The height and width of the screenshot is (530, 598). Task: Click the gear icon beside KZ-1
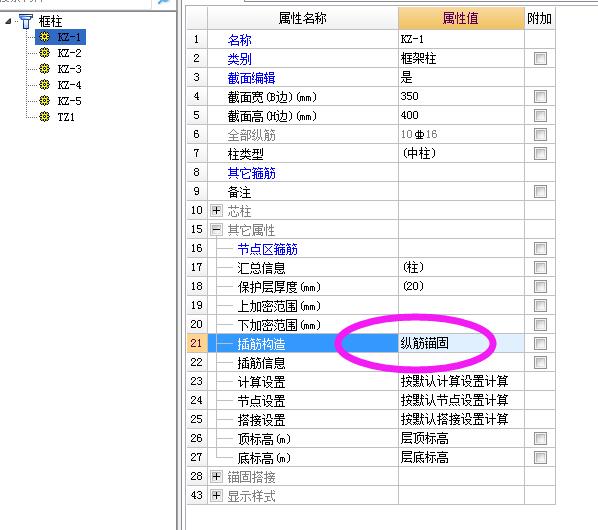coord(44,37)
